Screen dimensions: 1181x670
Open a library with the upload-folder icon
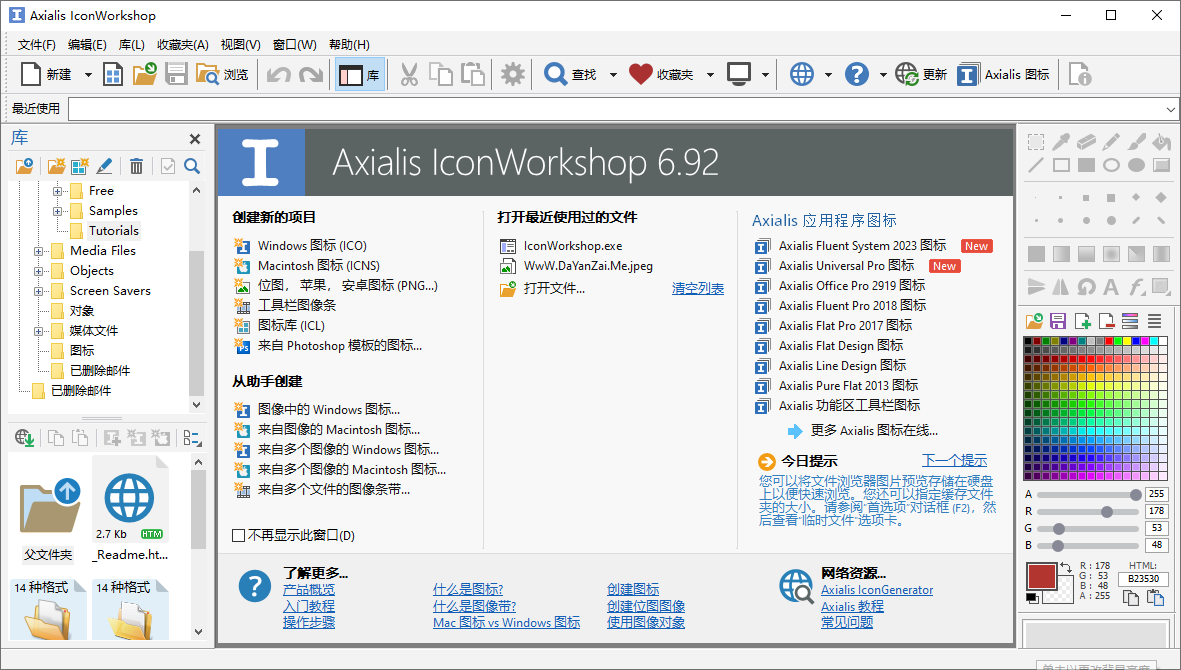click(24, 165)
